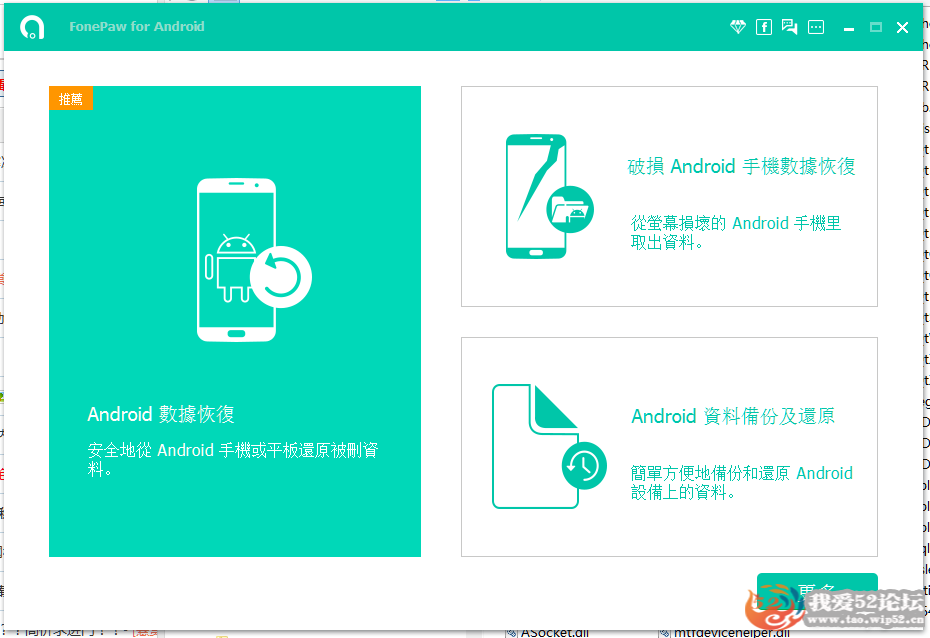Click the Android phone recovery icon
Screen dimensions: 930x638
(x=254, y=260)
